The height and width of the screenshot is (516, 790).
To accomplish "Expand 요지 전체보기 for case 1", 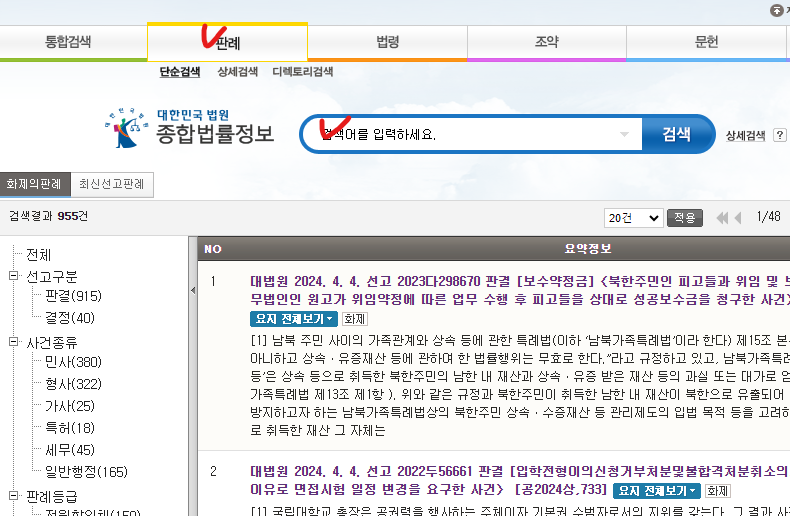I will 293,319.
